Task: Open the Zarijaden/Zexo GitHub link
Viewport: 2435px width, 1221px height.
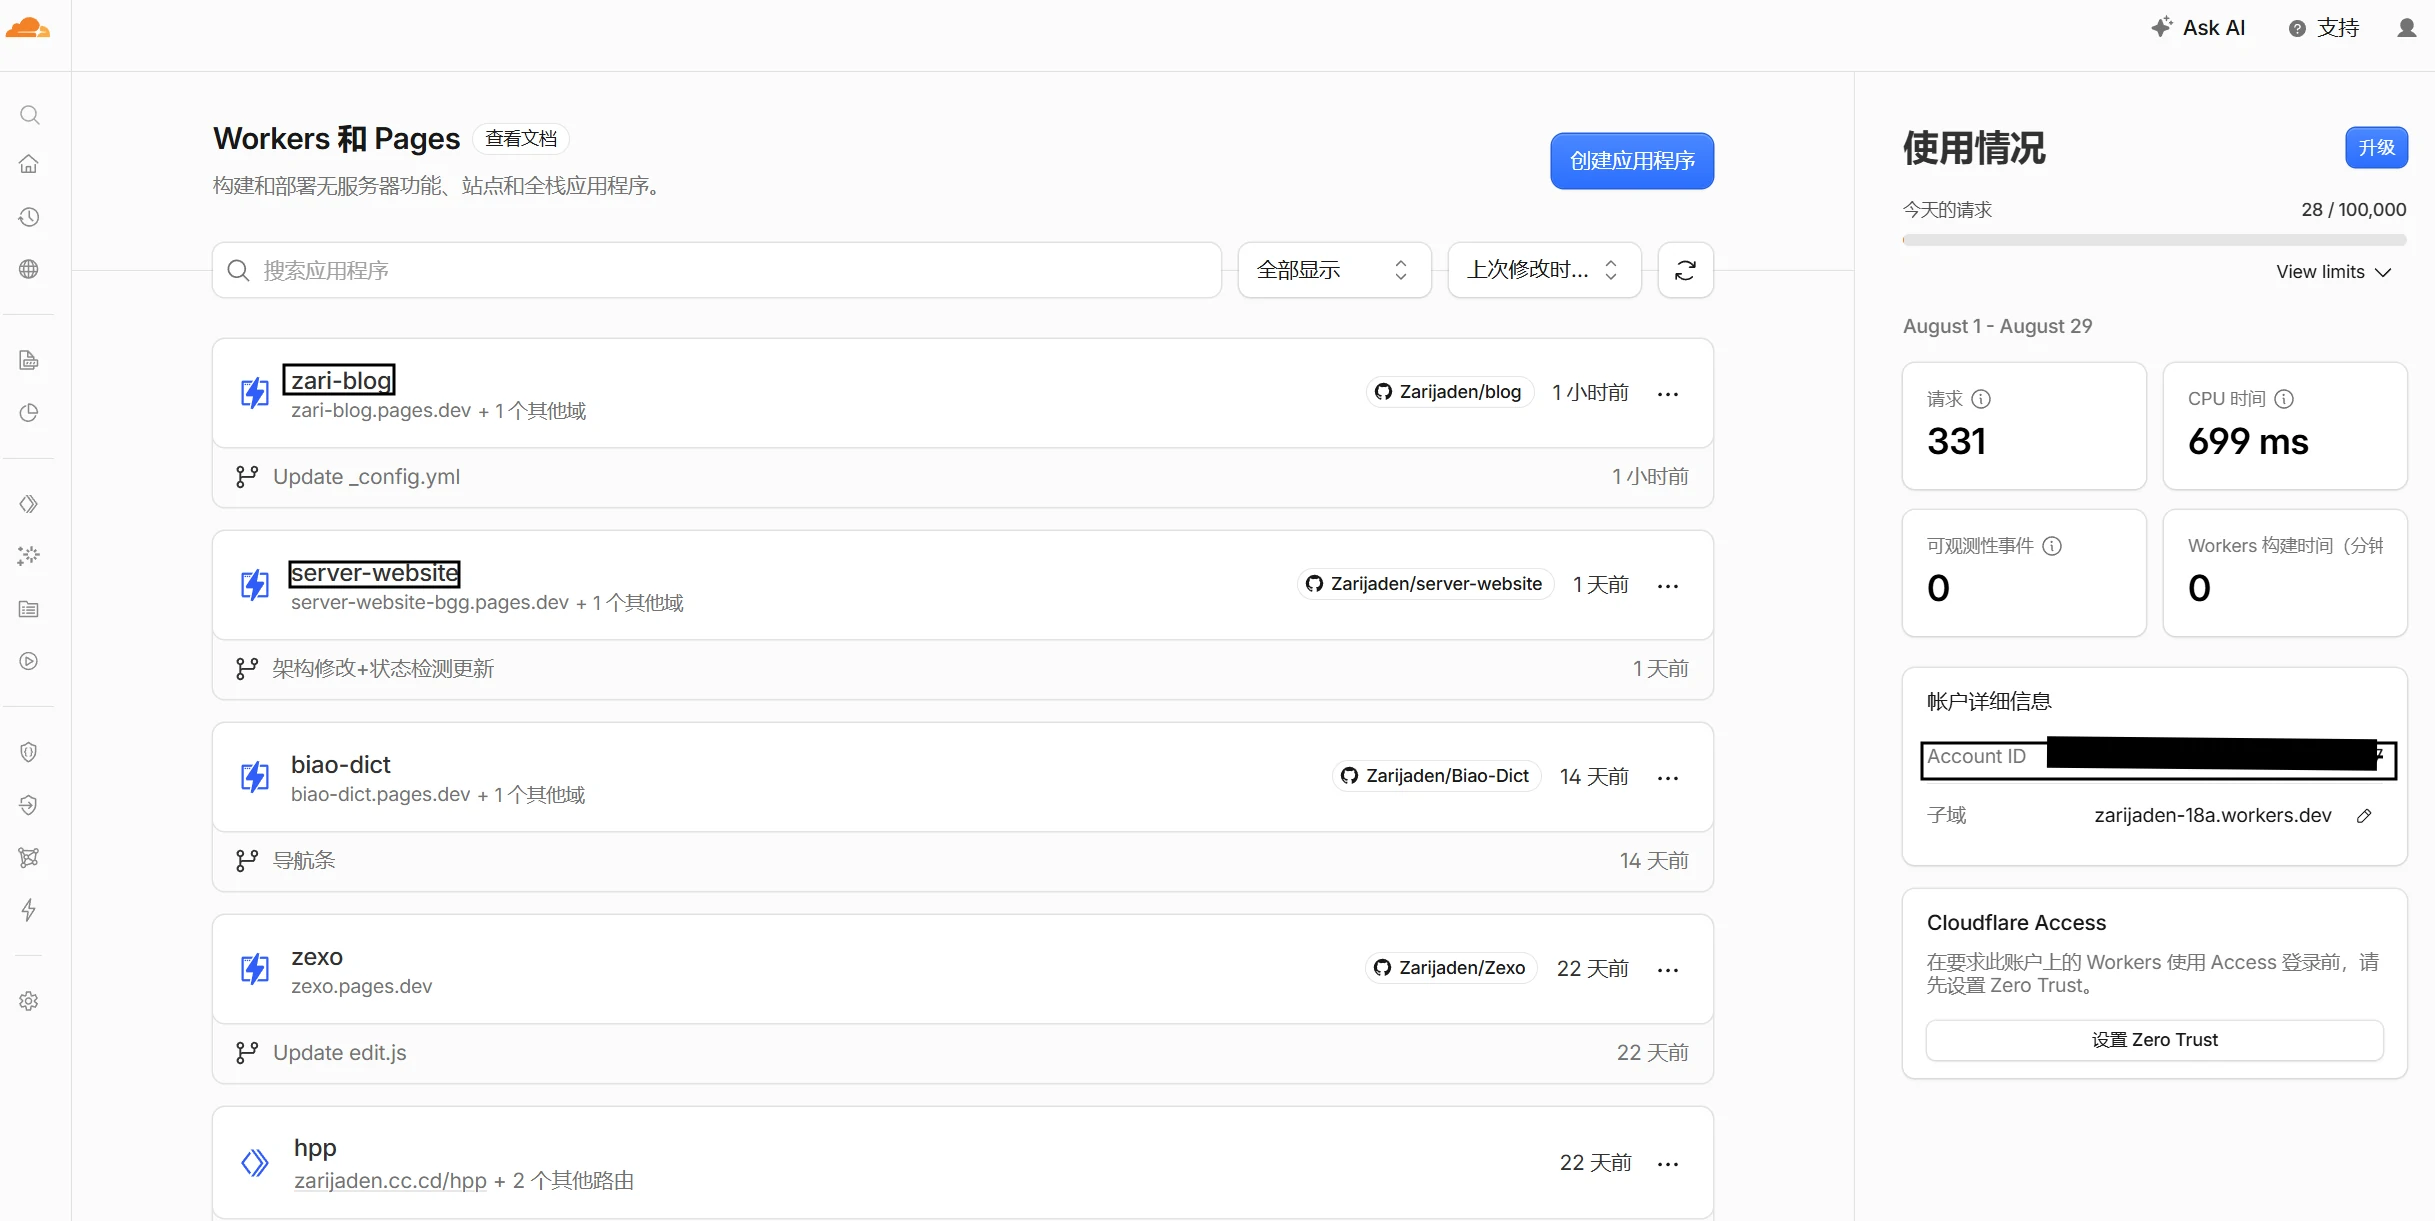Action: pyautogui.click(x=1450, y=968)
